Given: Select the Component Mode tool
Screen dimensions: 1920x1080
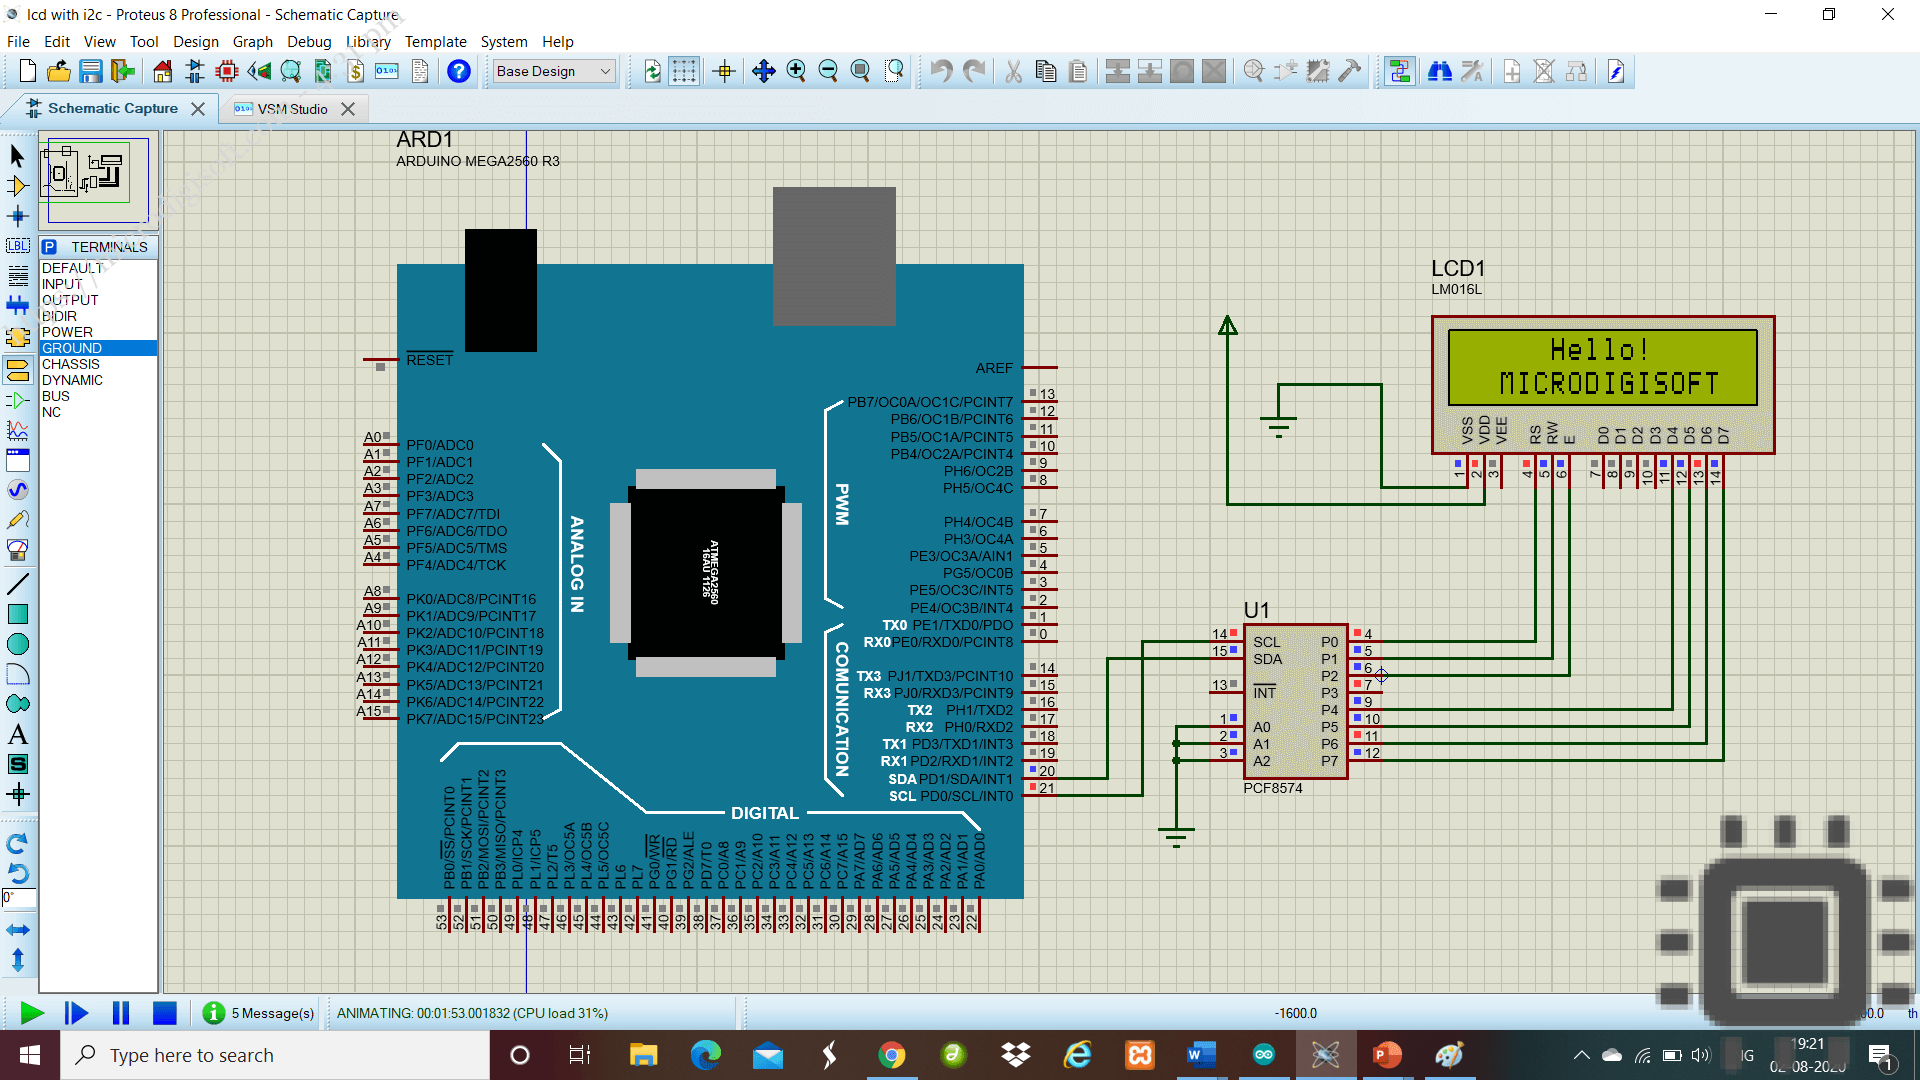Looking at the screenshot, I should click(17, 185).
